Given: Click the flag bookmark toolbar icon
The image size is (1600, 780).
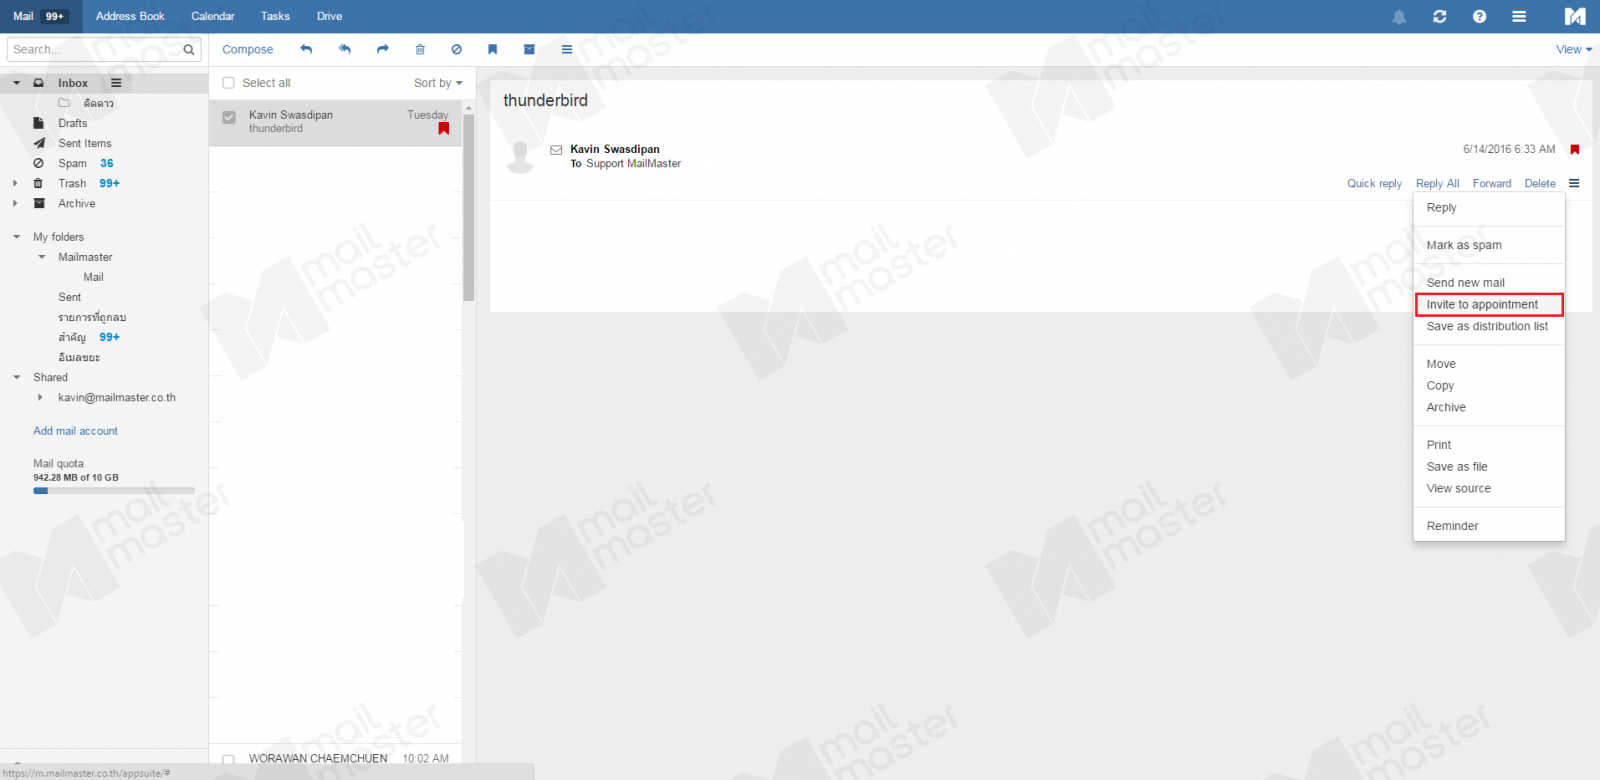Looking at the screenshot, I should (x=492, y=49).
